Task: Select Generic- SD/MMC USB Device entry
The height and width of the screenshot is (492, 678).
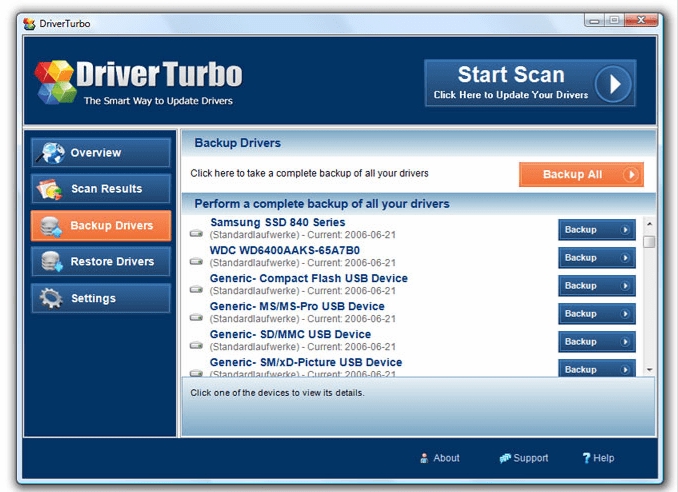Action: tap(290, 334)
